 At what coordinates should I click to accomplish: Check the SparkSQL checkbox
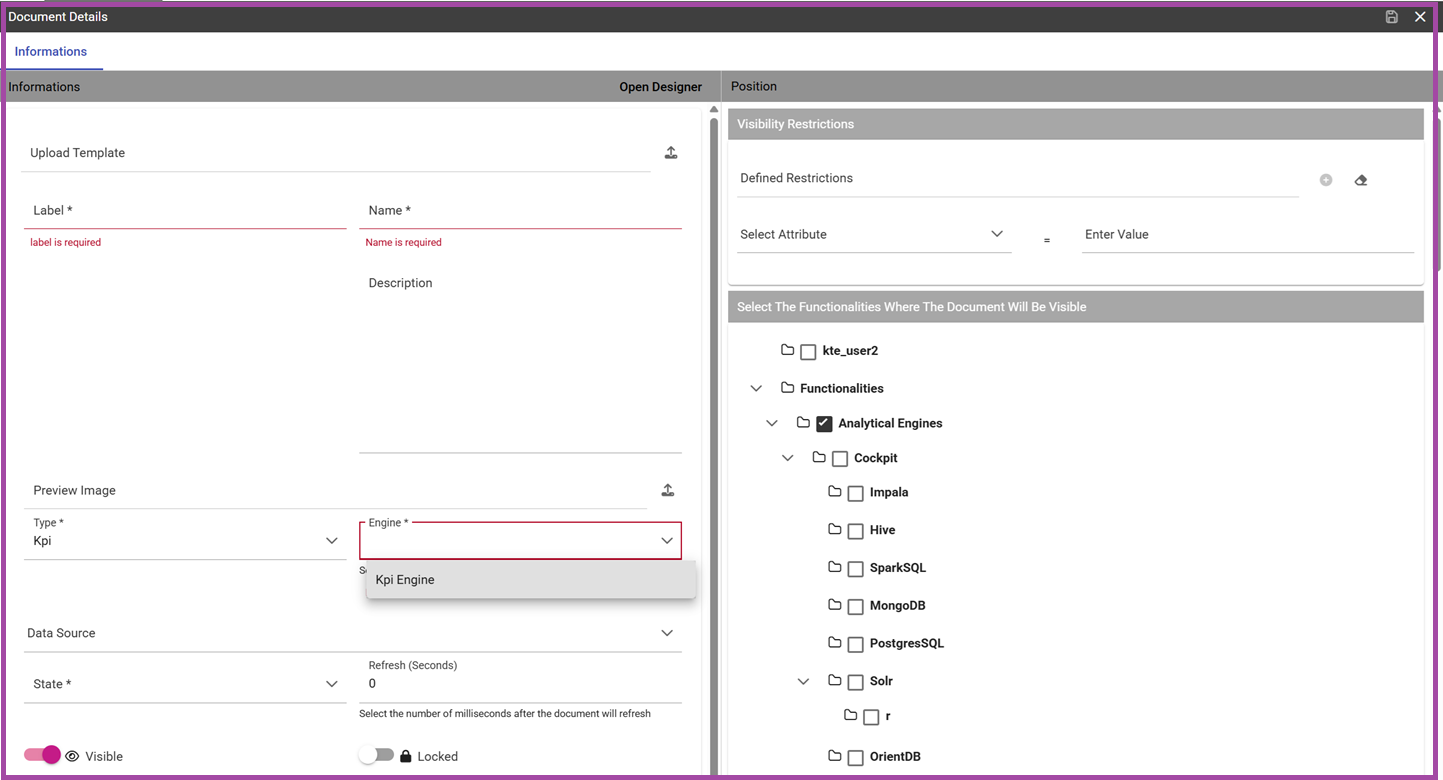click(856, 569)
